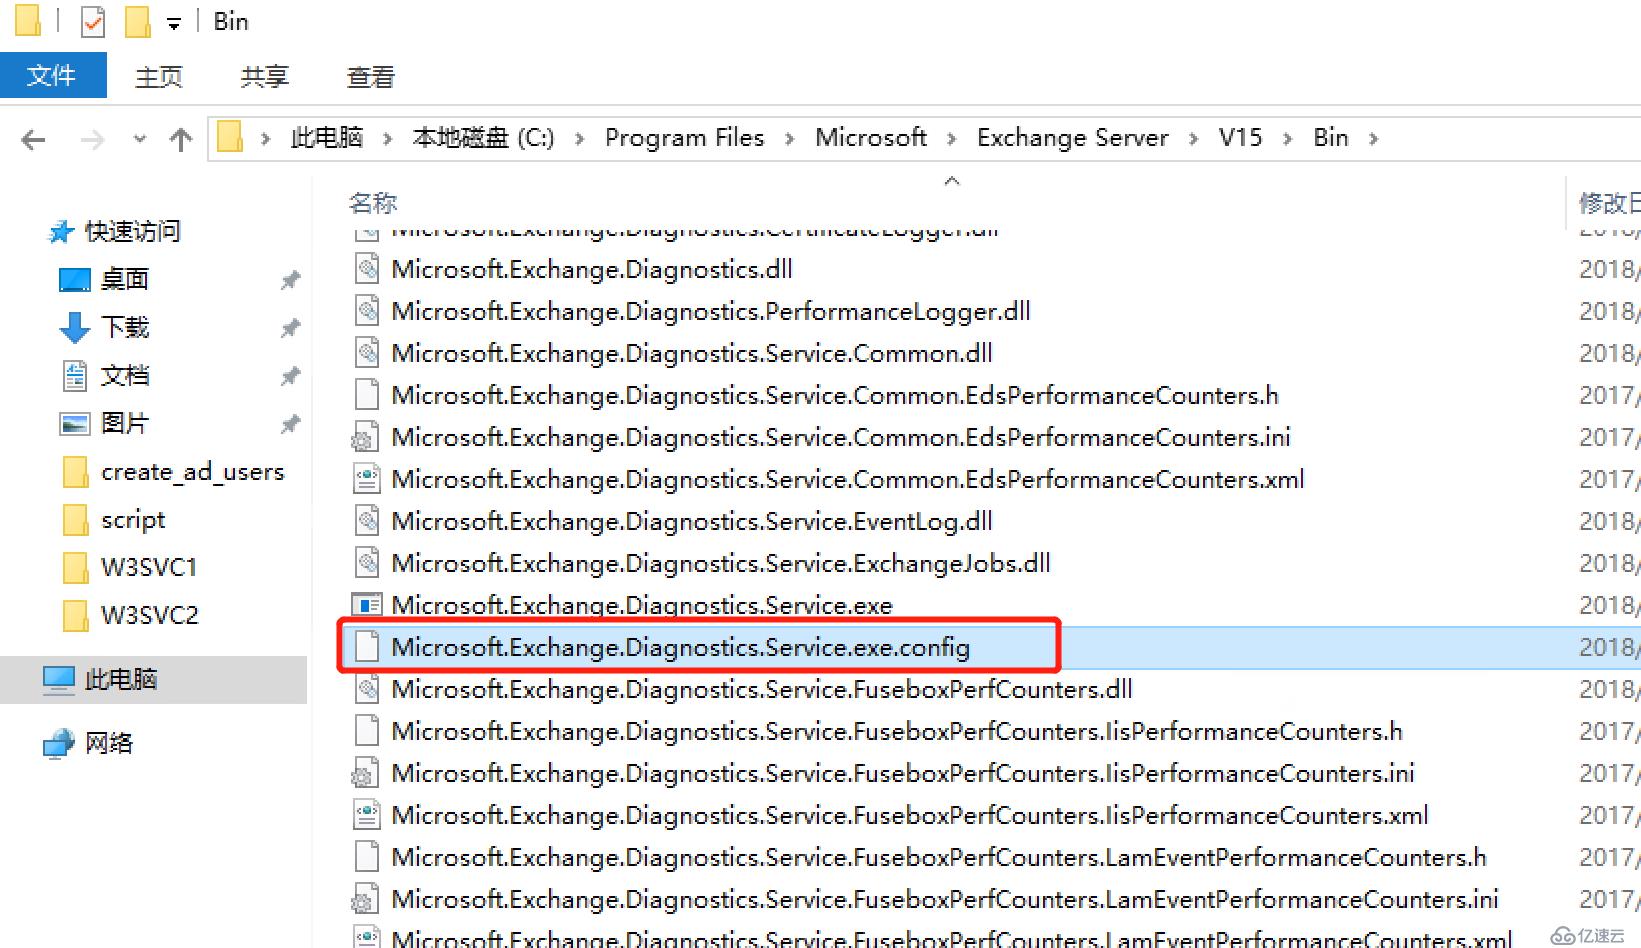
Task: Switch to the 查看 ribbon tab
Action: pos(371,77)
